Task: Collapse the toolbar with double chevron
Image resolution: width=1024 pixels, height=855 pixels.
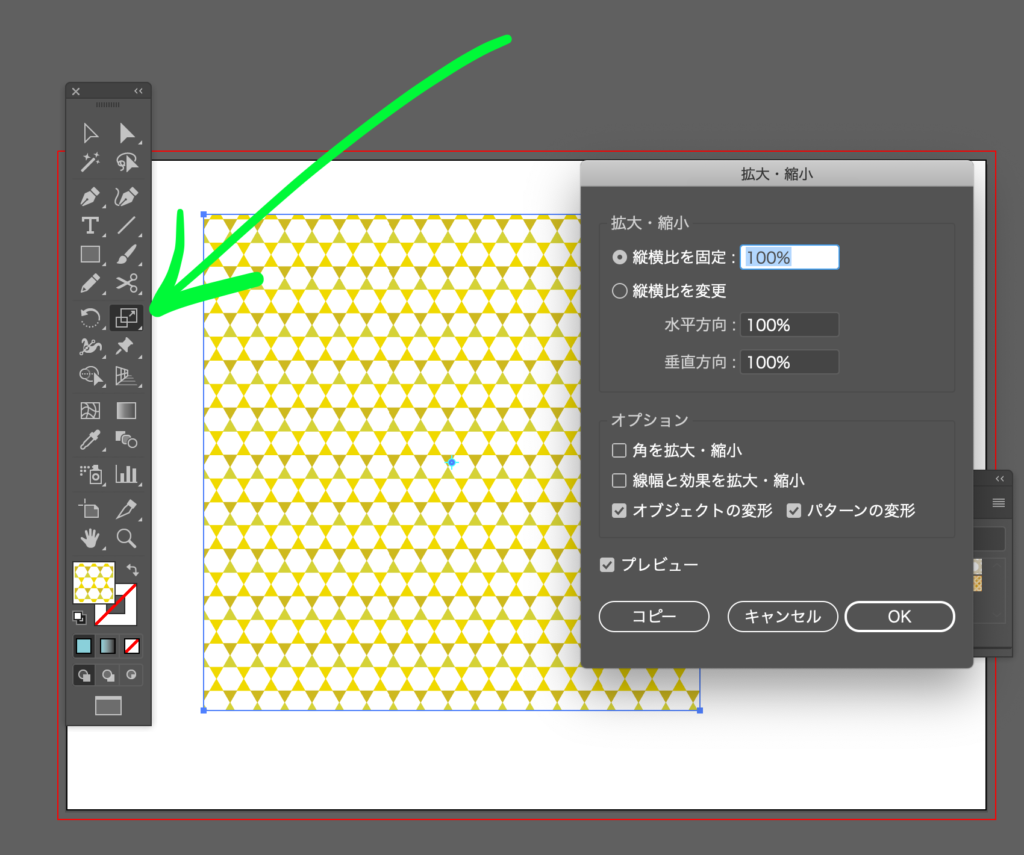Action: (x=138, y=91)
